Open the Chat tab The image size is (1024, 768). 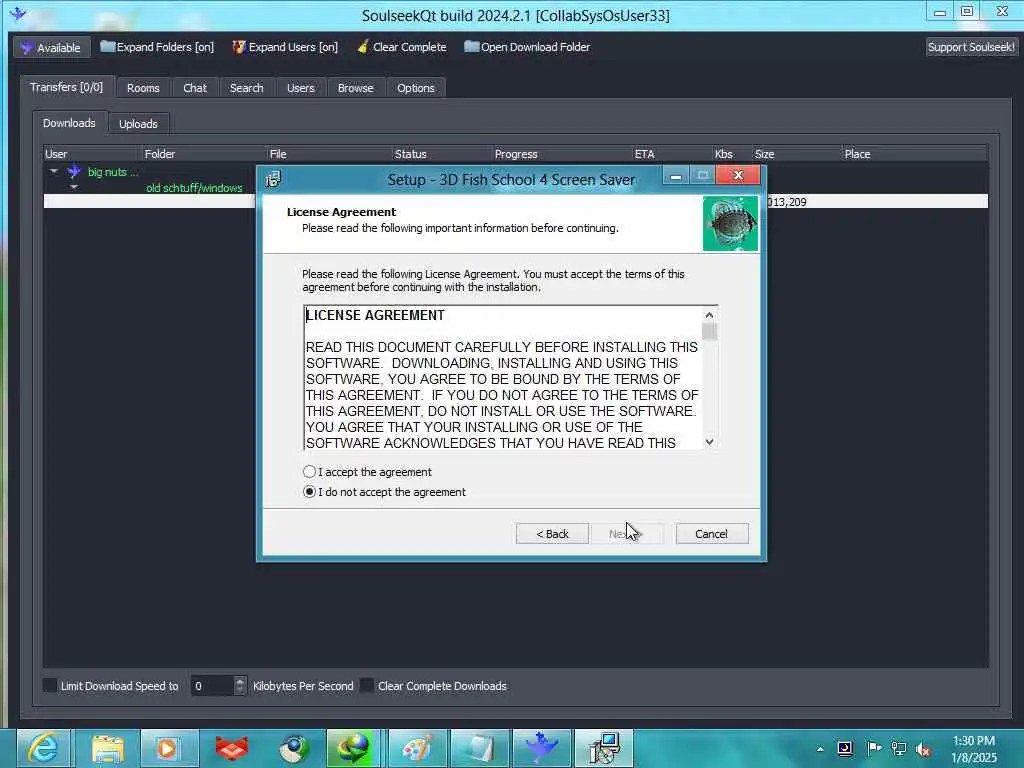[x=195, y=88]
